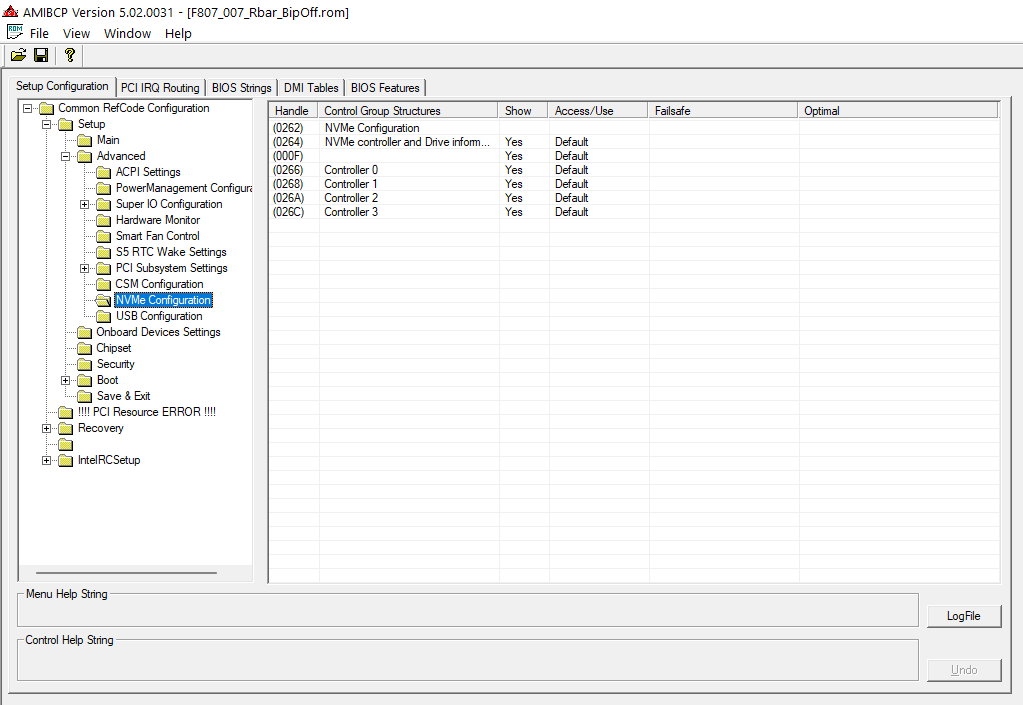Select the Controller 0 row
Image resolution: width=1023 pixels, height=705 pixels.
[634, 170]
